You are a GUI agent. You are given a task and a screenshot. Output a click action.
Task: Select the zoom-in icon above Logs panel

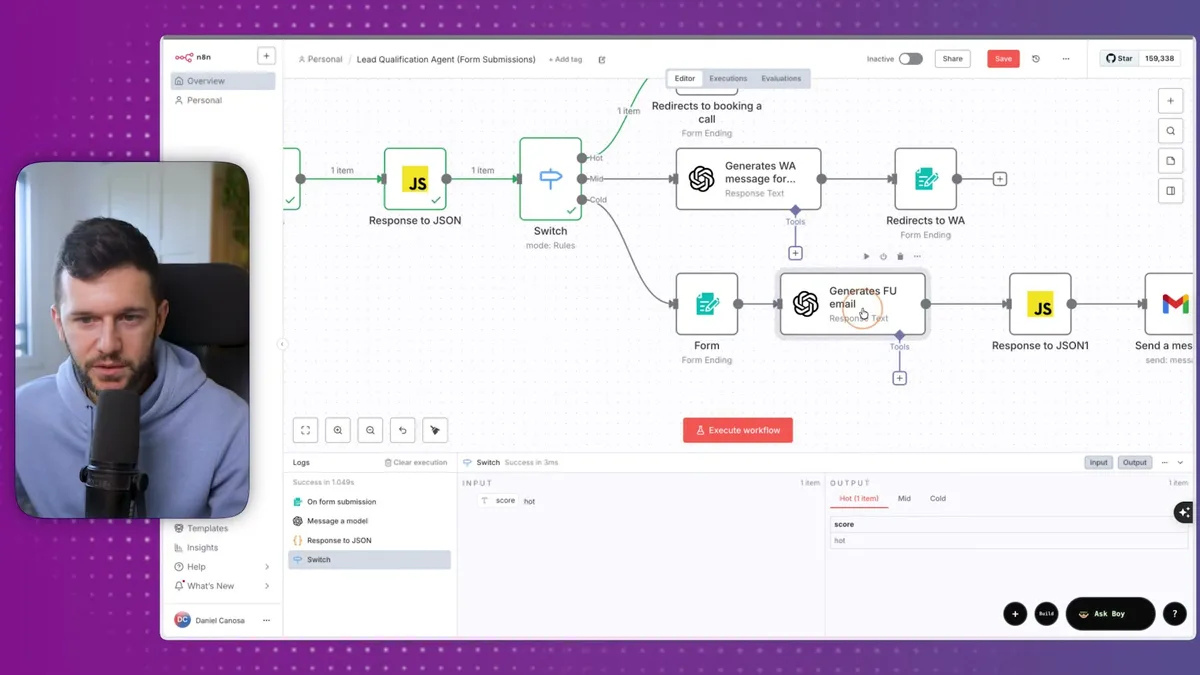tap(338, 429)
